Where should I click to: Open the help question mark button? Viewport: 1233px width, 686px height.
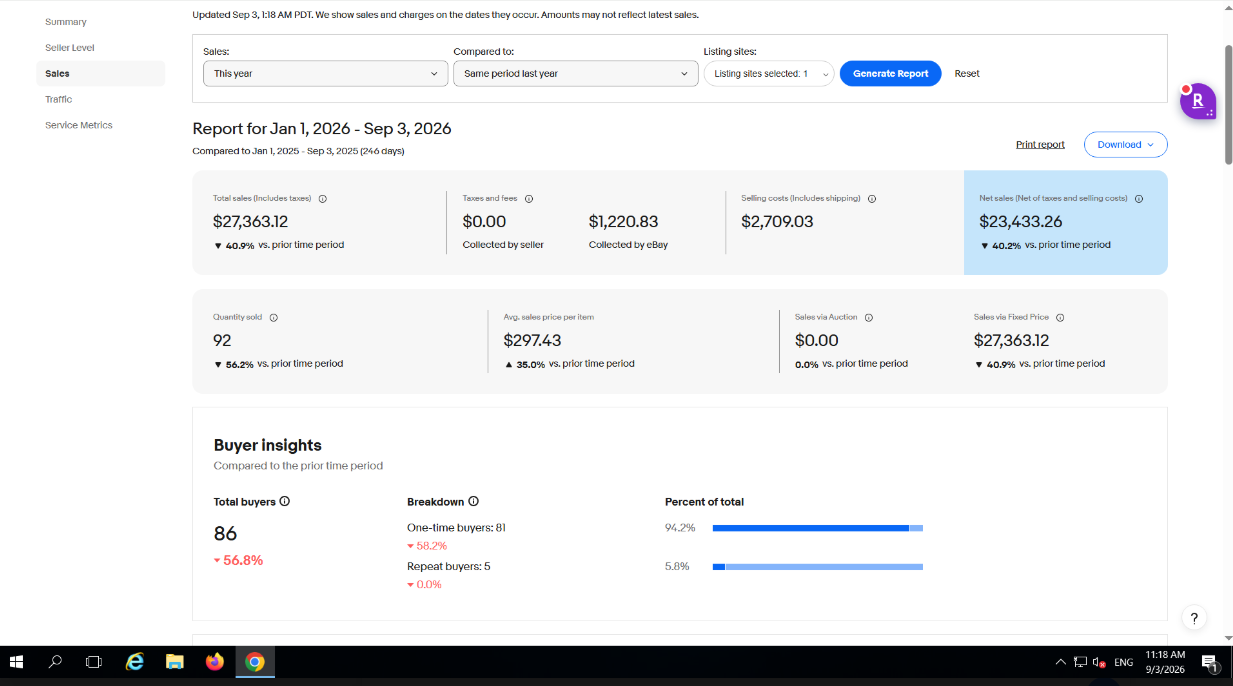(1193, 618)
